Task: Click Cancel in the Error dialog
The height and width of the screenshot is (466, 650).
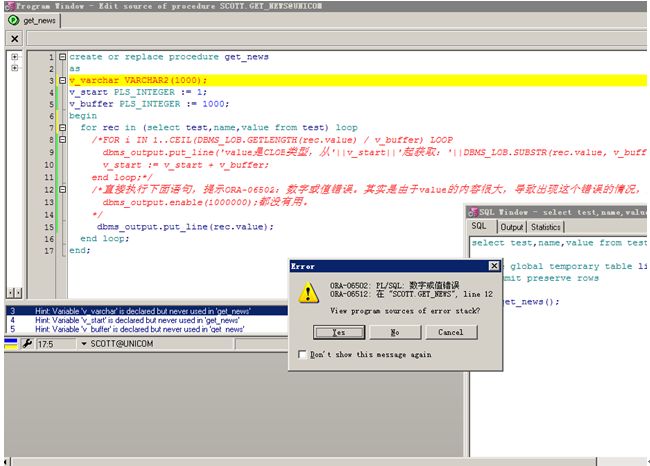Action: click(451, 332)
